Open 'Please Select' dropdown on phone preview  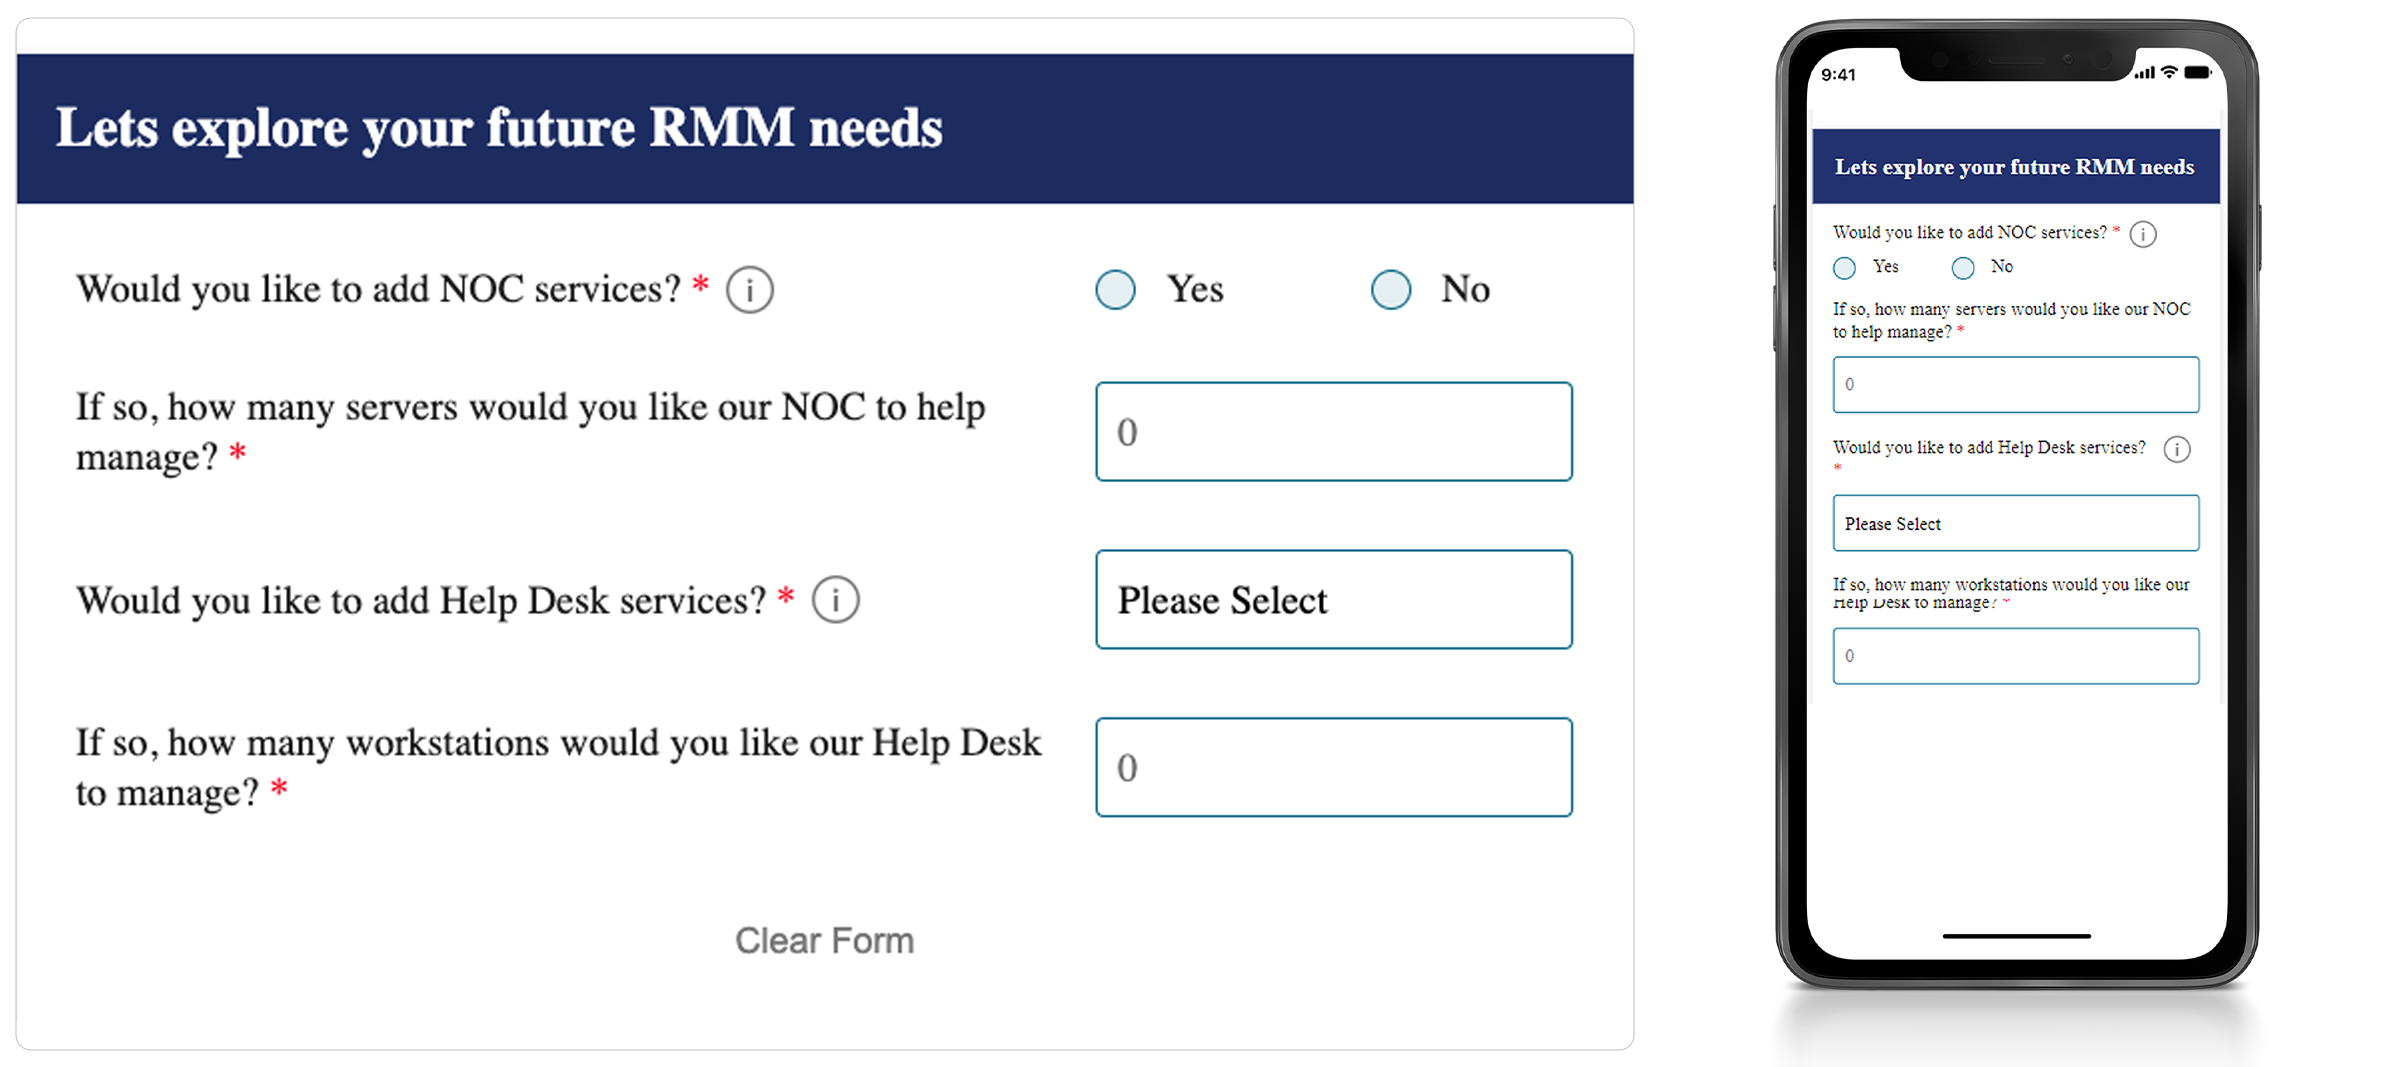(x=2015, y=523)
